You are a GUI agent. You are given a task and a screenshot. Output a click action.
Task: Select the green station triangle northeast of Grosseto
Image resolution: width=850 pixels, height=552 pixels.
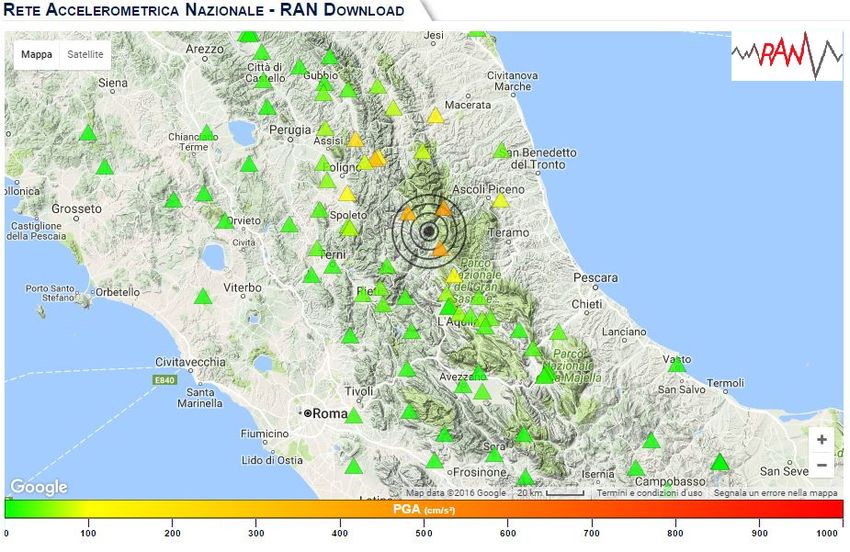point(173,200)
